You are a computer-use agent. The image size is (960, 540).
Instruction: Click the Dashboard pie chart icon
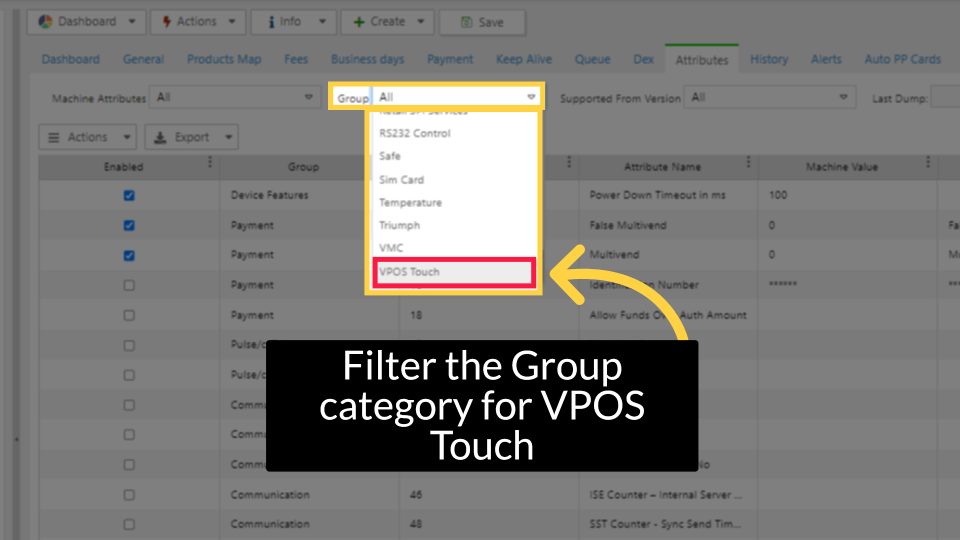point(45,21)
